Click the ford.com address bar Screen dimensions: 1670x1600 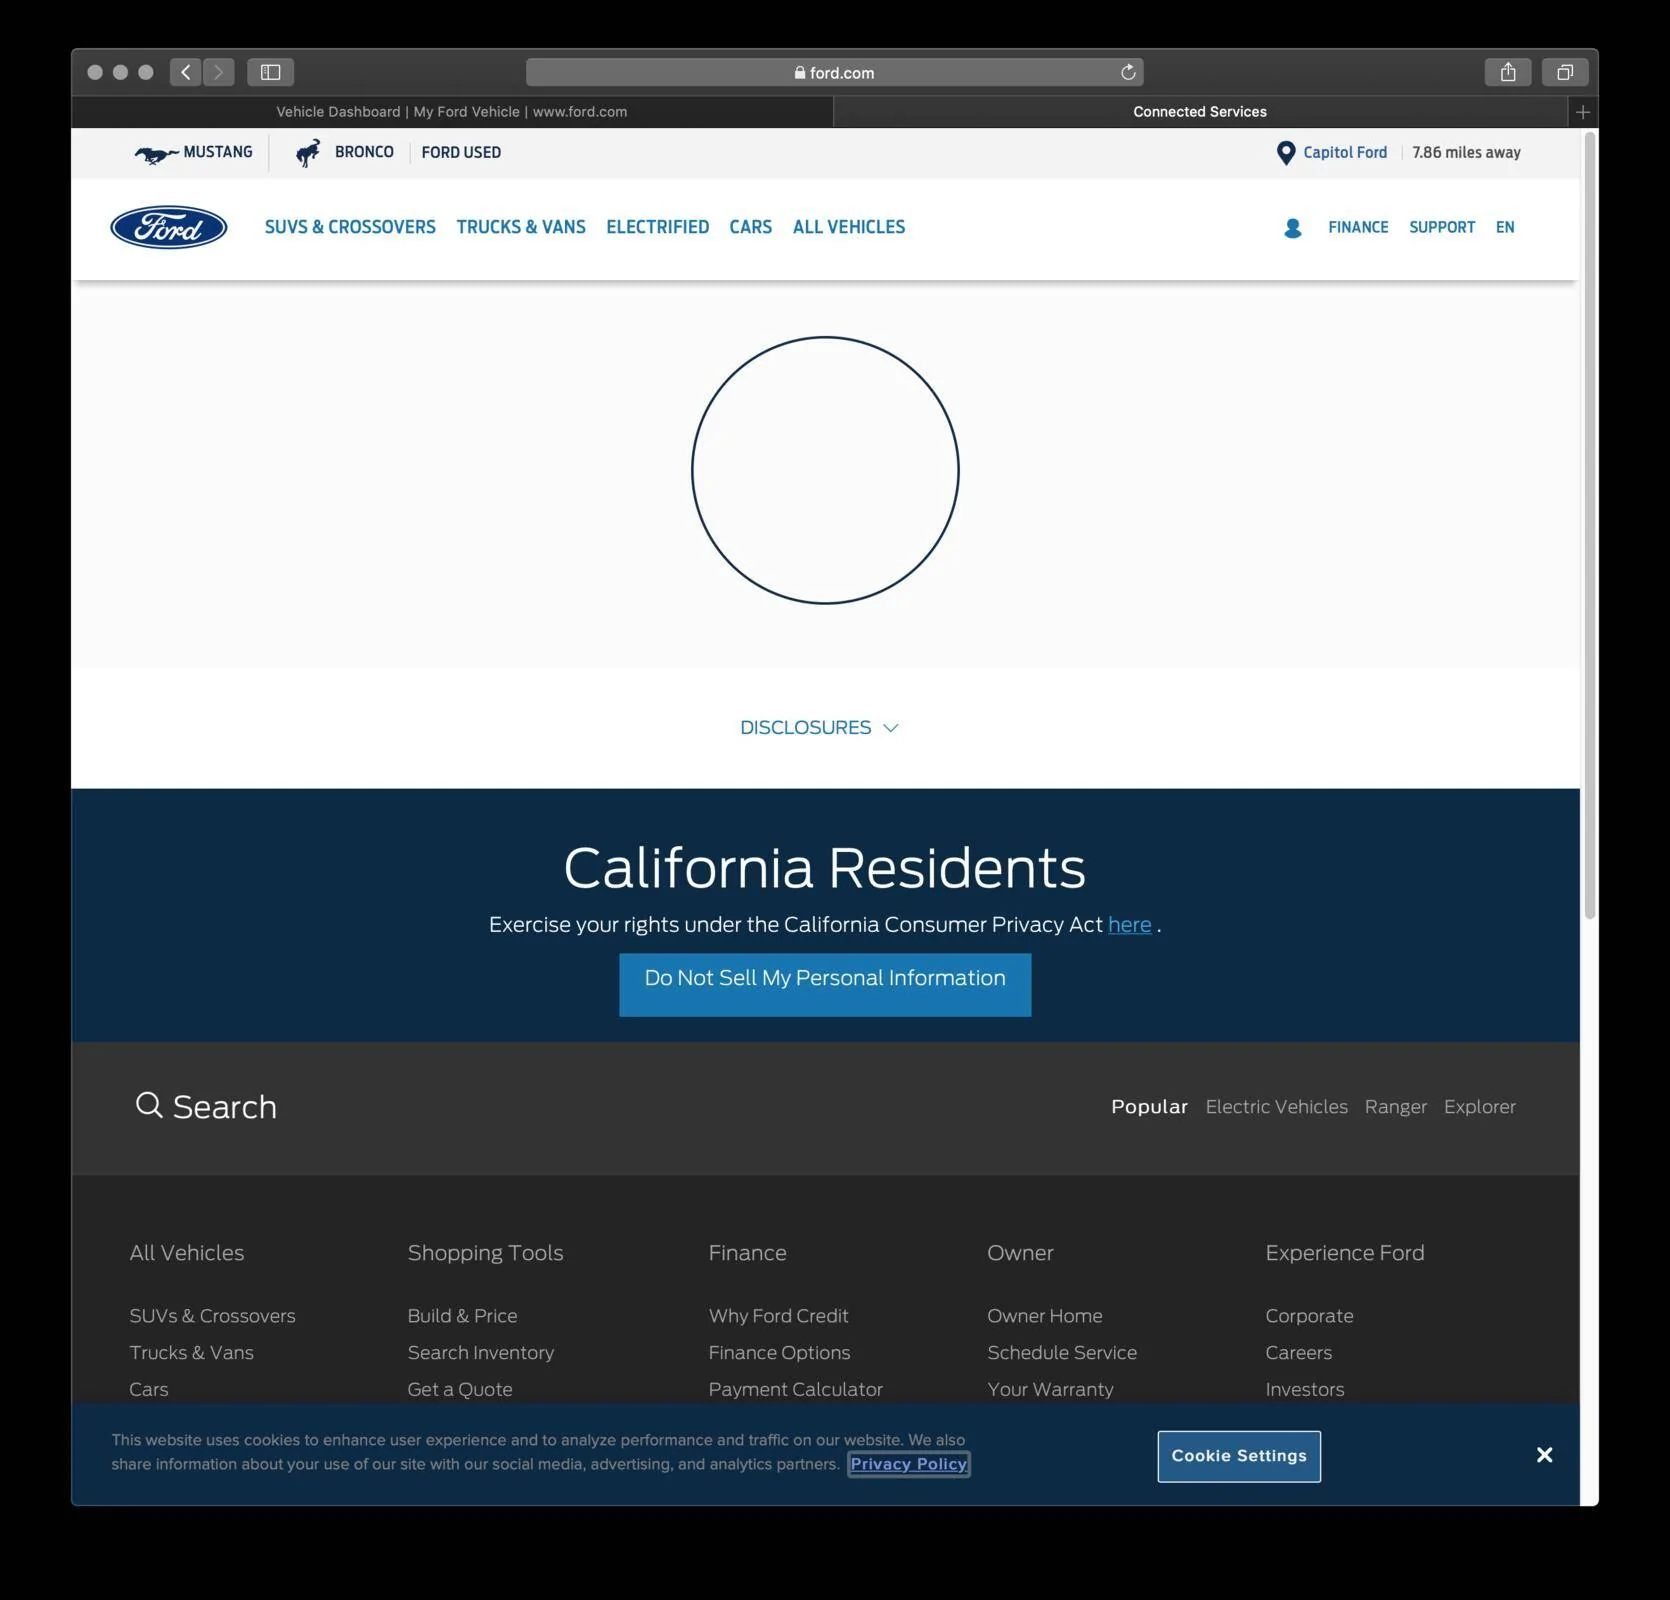point(834,72)
